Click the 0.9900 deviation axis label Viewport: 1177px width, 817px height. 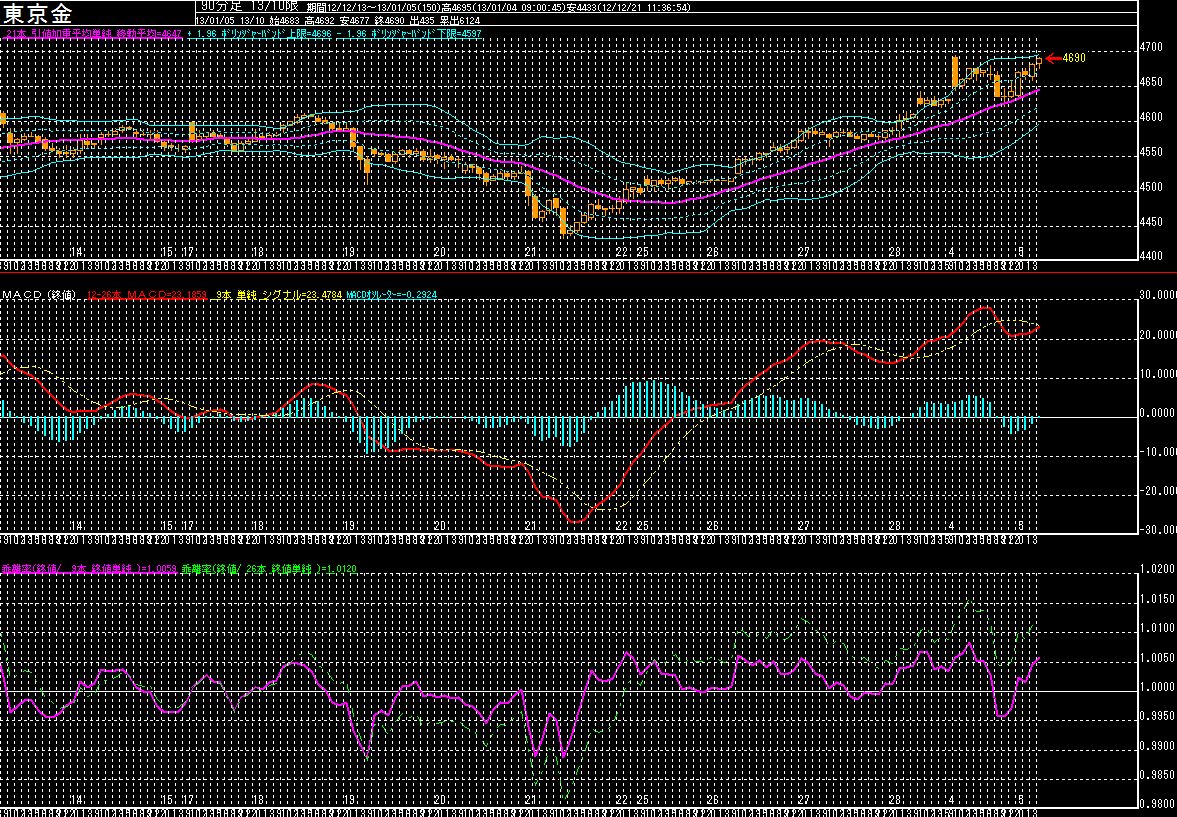click(x=1157, y=746)
